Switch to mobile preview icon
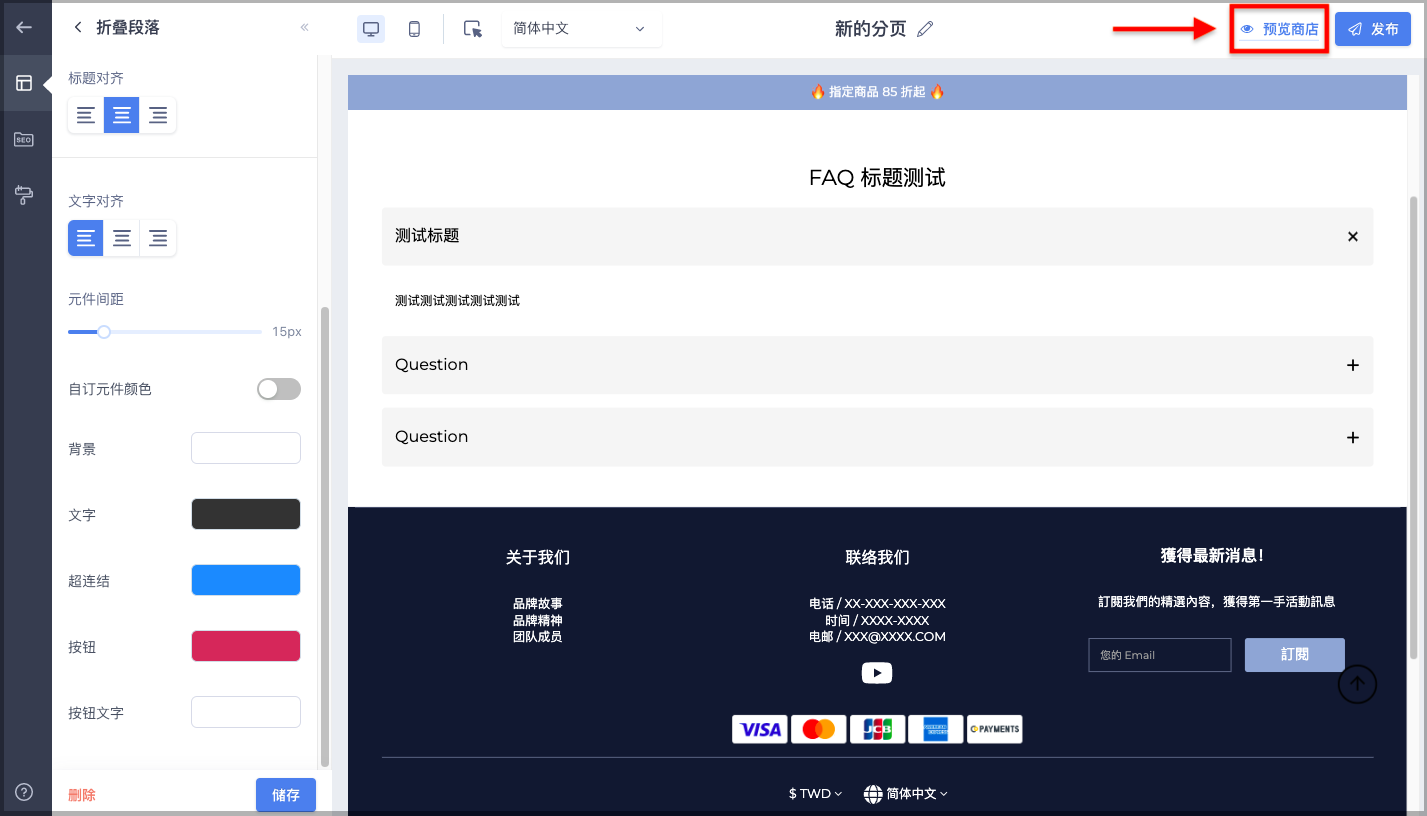The image size is (1427, 816). click(x=414, y=29)
